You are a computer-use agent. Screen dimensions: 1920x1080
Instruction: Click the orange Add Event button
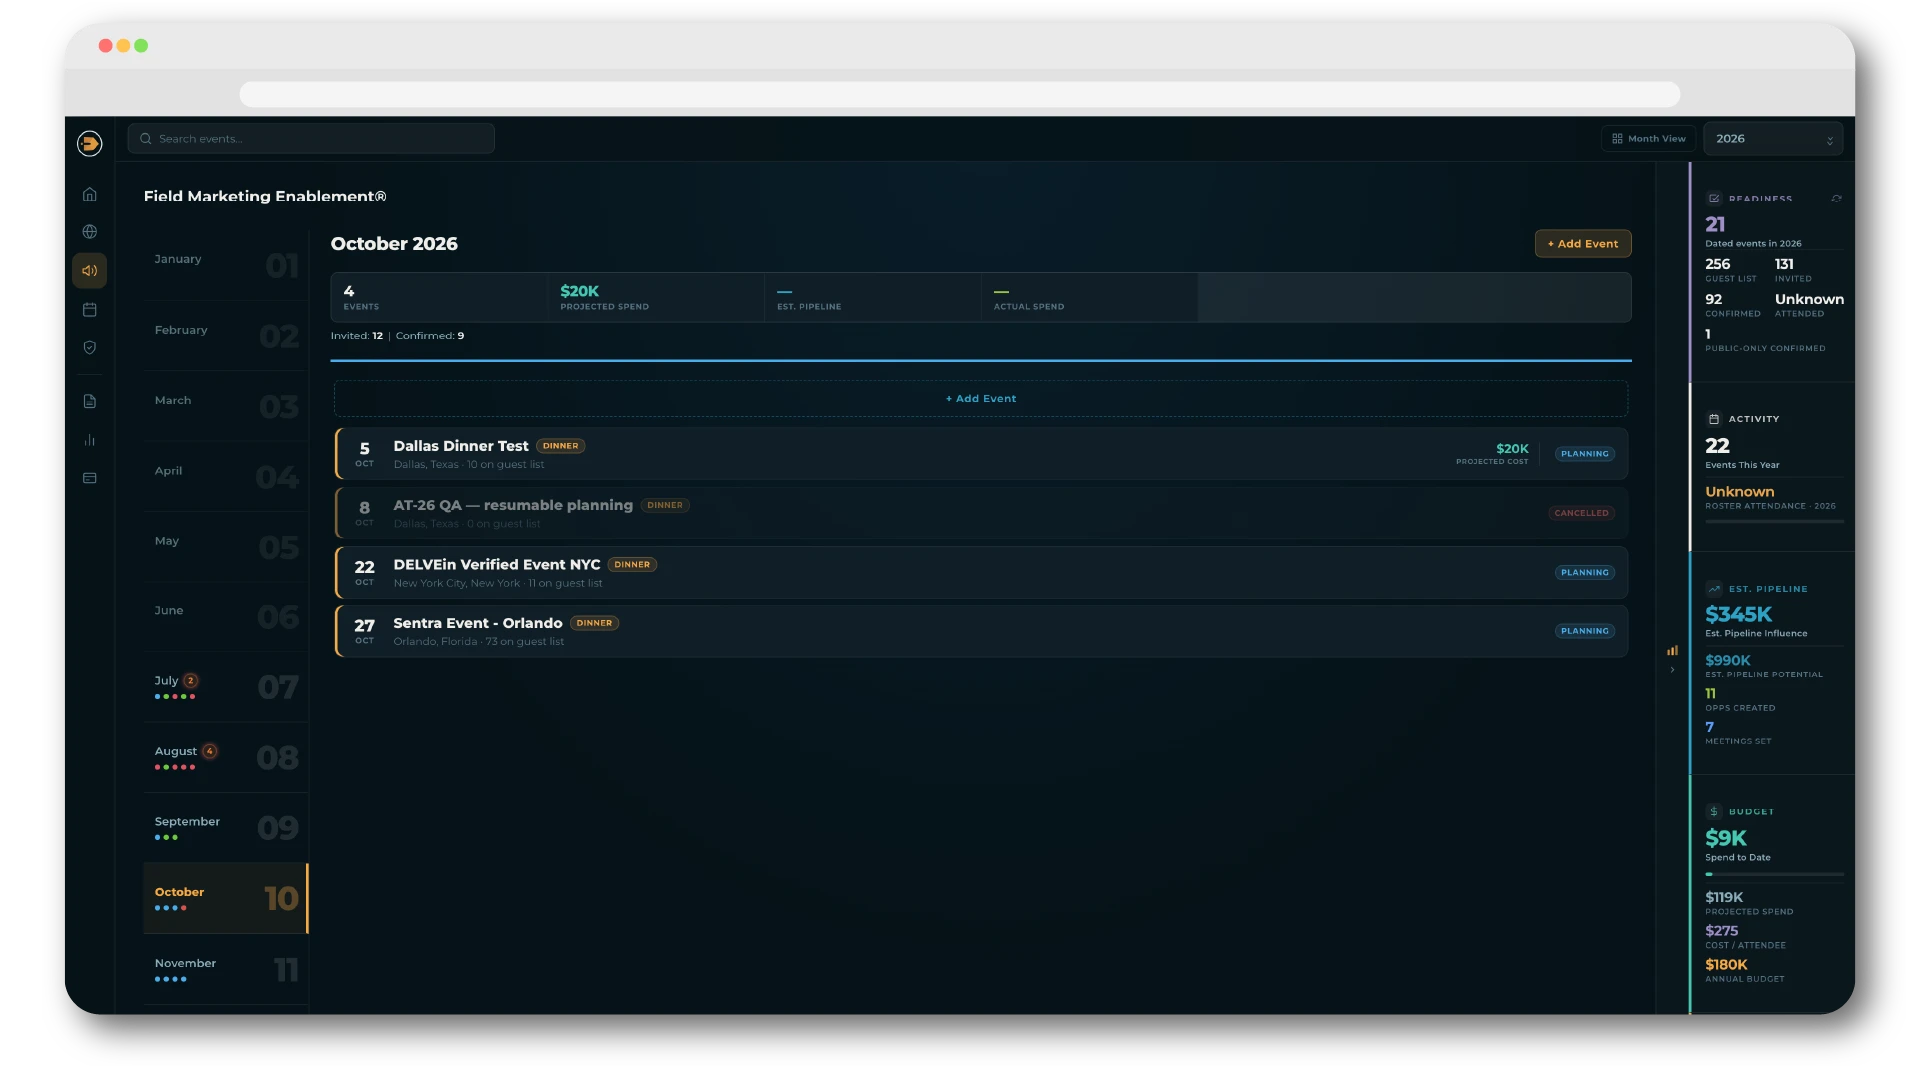click(x=1583, y=244)
